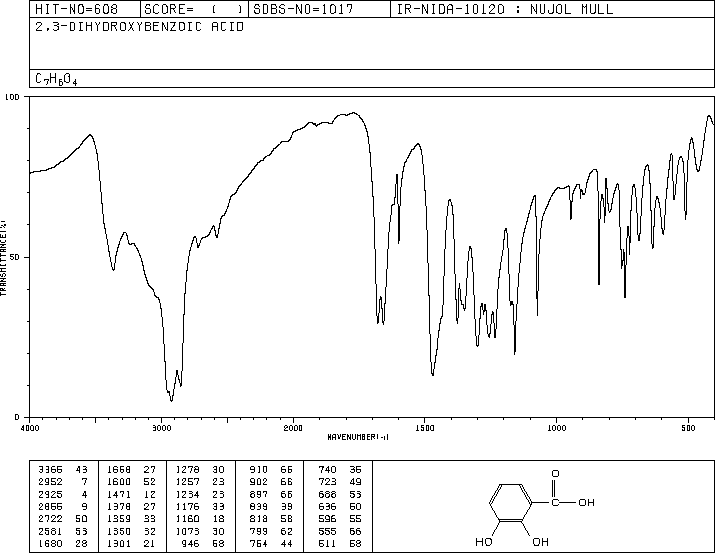
Task: Click the 1000 tick label on wavenumber axis
Action: point(556,428)
